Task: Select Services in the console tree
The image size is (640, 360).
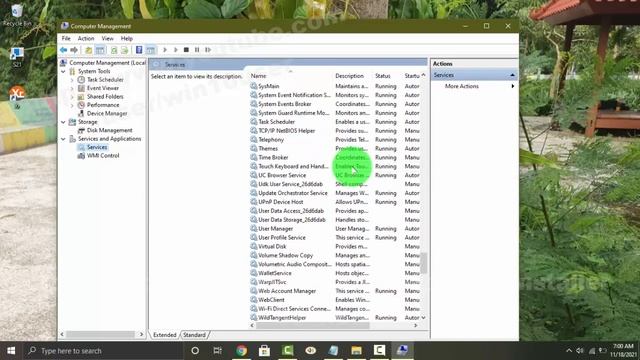Action: (x=97, y=147)
